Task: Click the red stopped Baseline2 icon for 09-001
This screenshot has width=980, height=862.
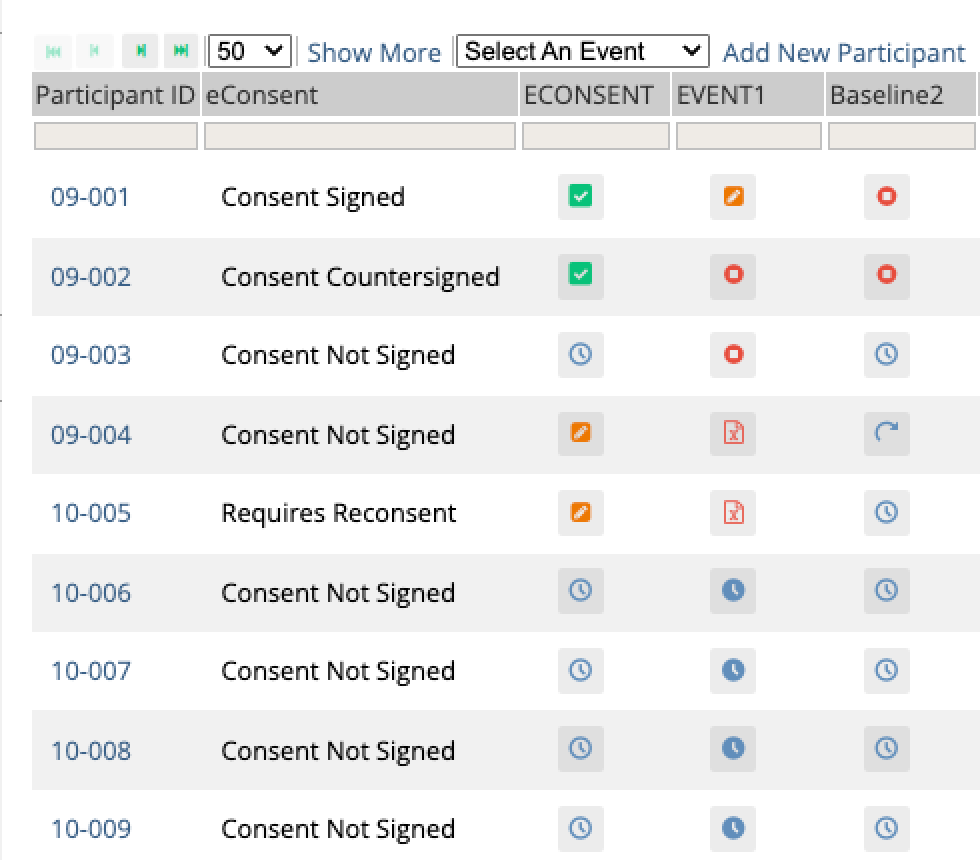Action: (x=886, y=197)
